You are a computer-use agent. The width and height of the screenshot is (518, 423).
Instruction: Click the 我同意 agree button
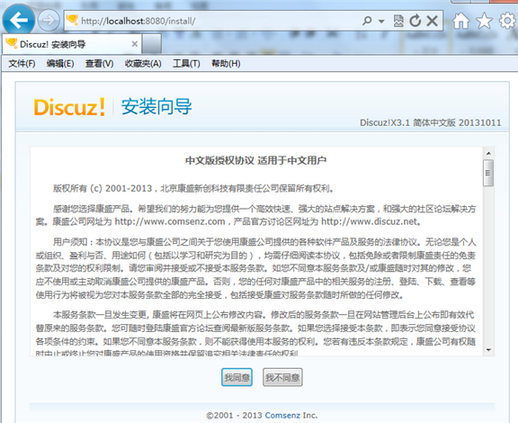click(237, 377)
